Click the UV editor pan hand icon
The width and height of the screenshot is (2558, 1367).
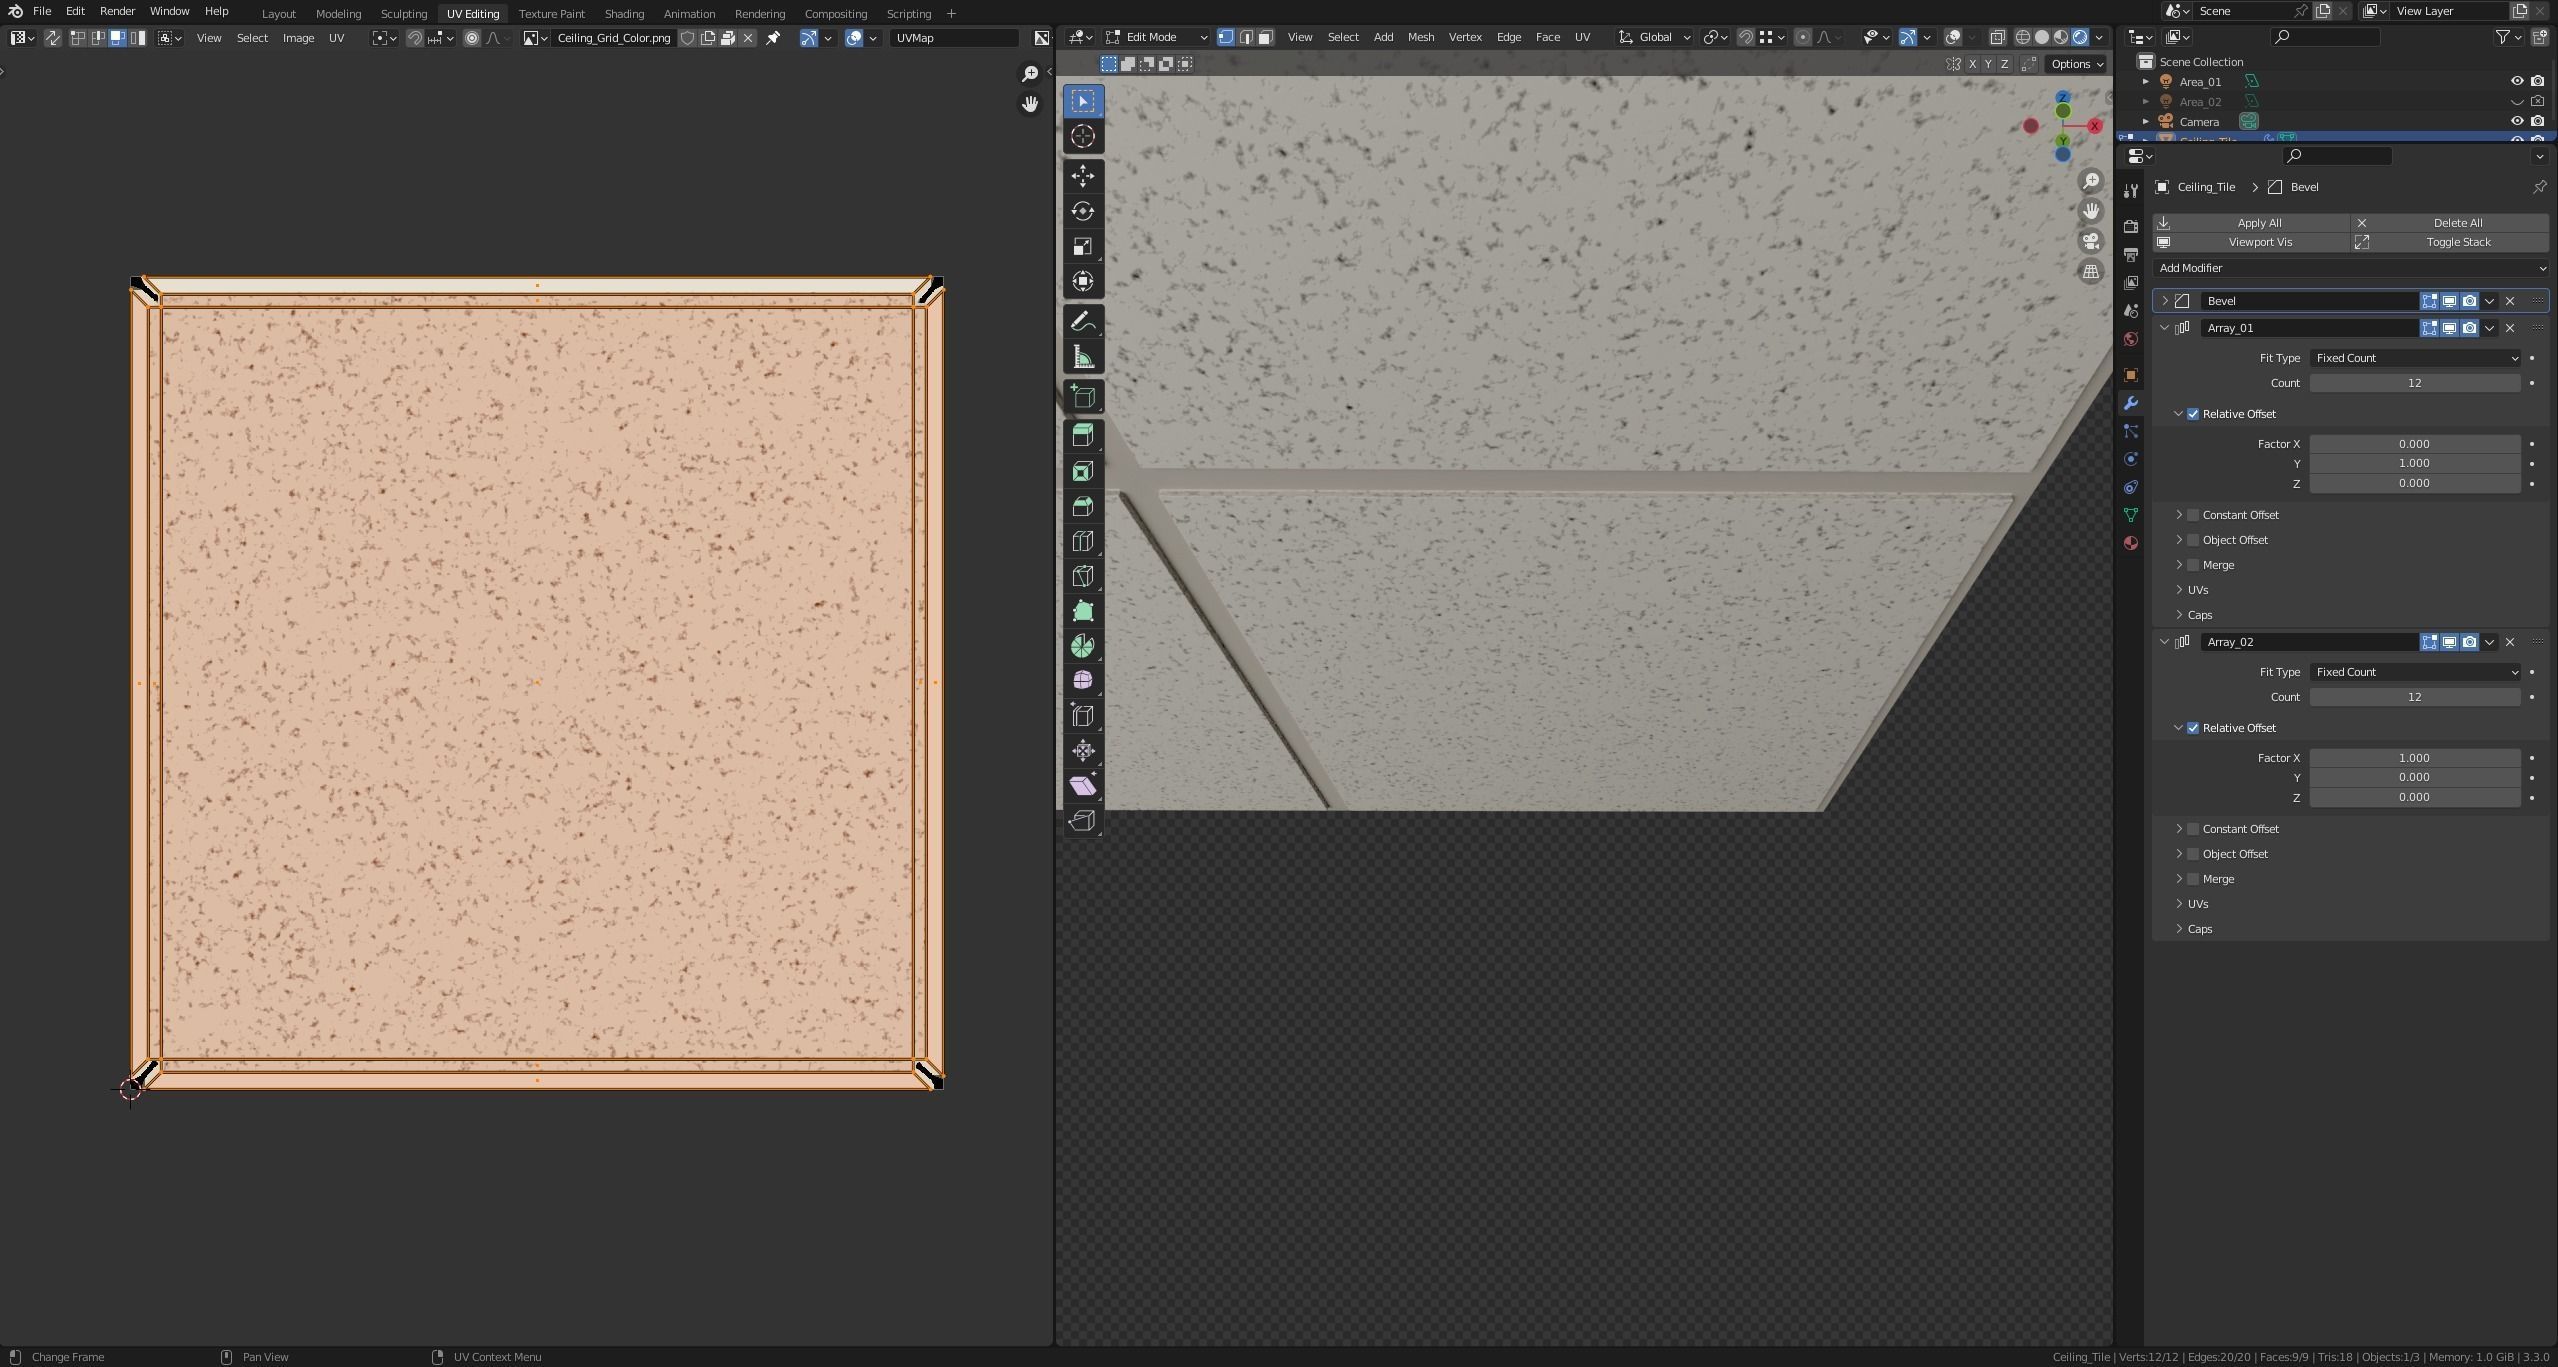(x=1029, y=104)
